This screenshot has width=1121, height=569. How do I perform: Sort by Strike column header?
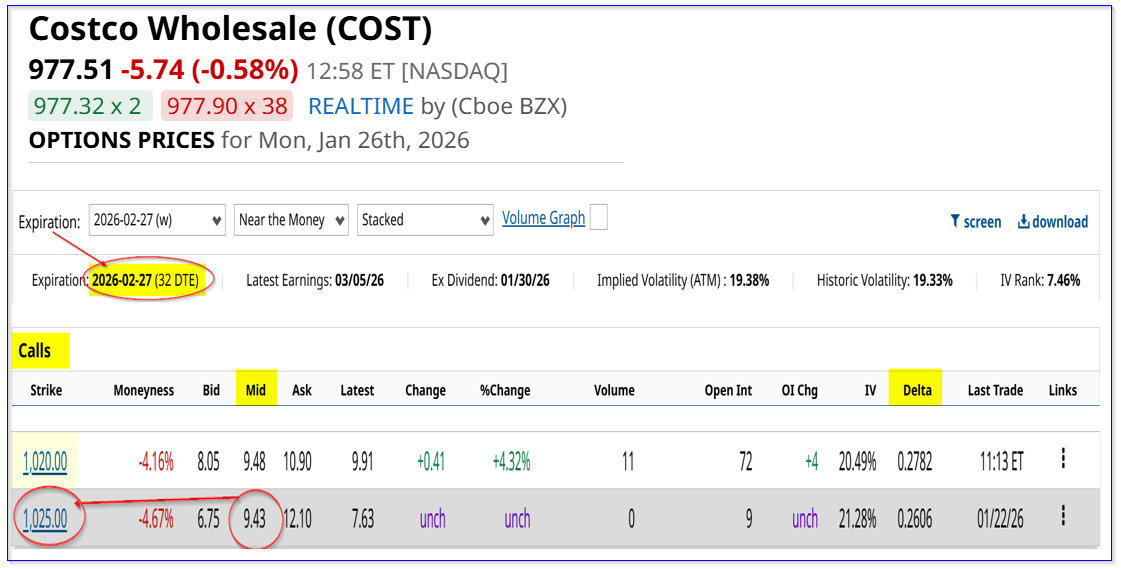tap(46, 390)
